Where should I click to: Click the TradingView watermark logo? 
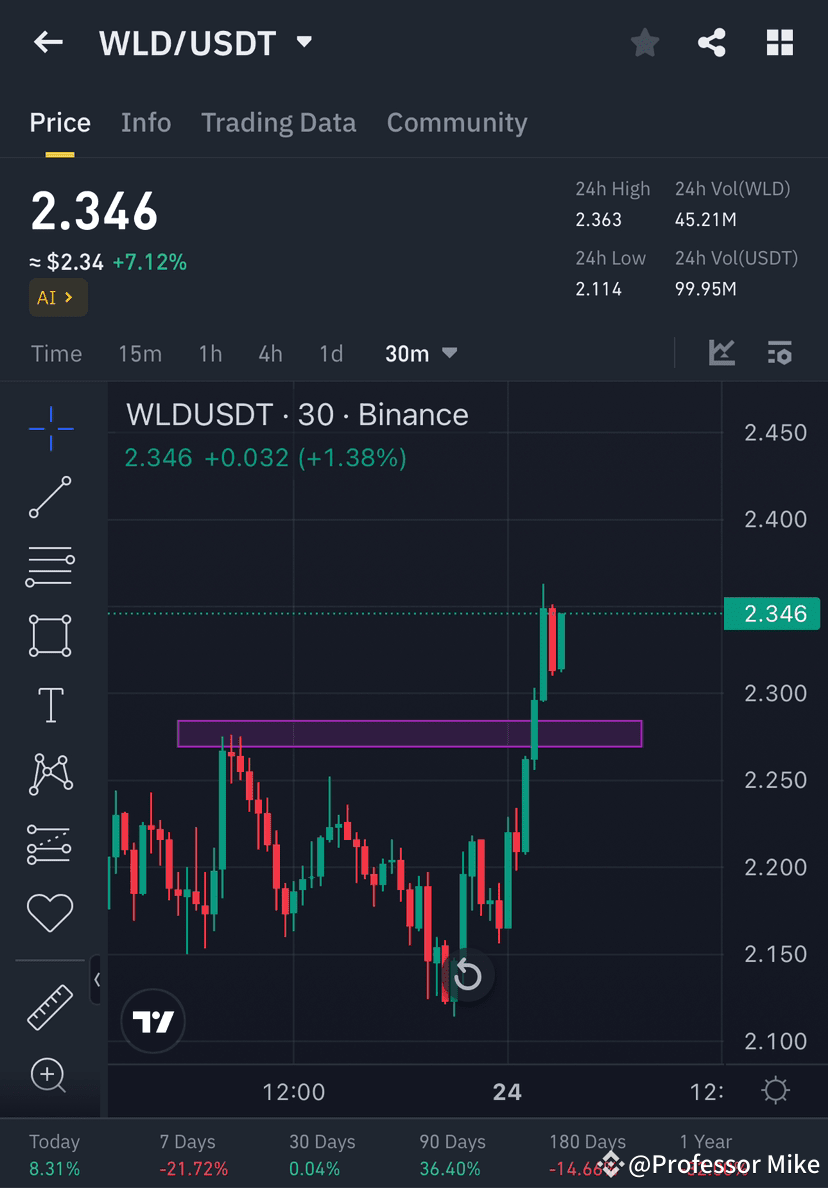[x=152, y=1021]
